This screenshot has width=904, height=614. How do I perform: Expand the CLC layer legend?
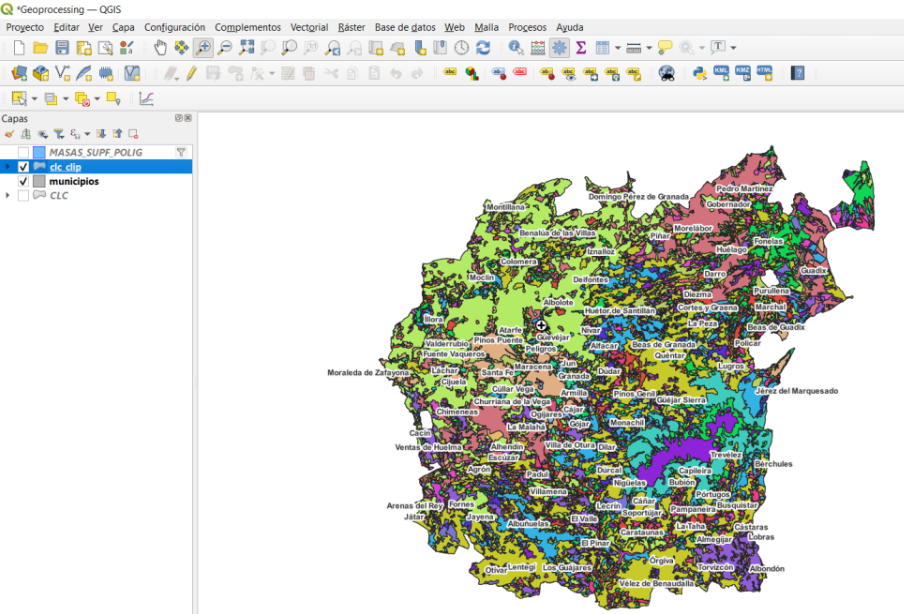[x=8, y=196]
